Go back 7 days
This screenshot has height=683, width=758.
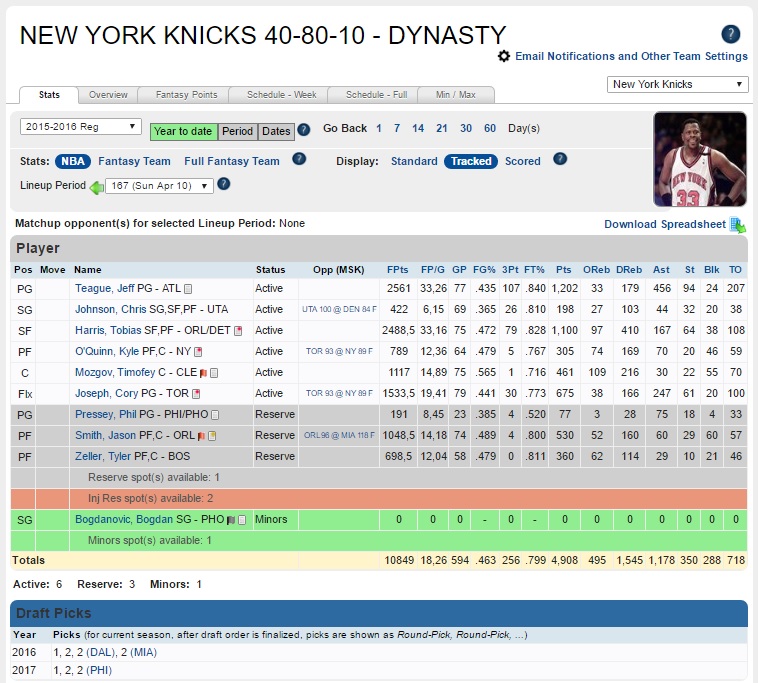pos(397,128)
